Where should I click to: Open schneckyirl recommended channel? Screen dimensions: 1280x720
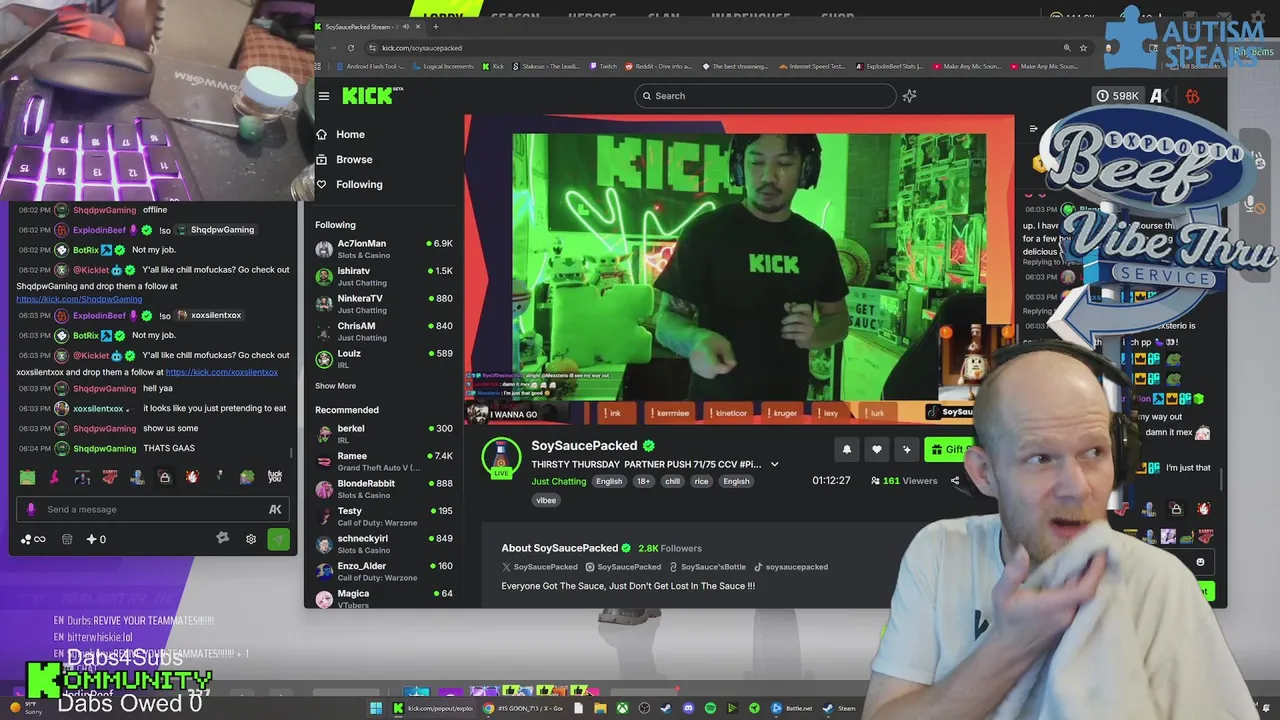384,544
